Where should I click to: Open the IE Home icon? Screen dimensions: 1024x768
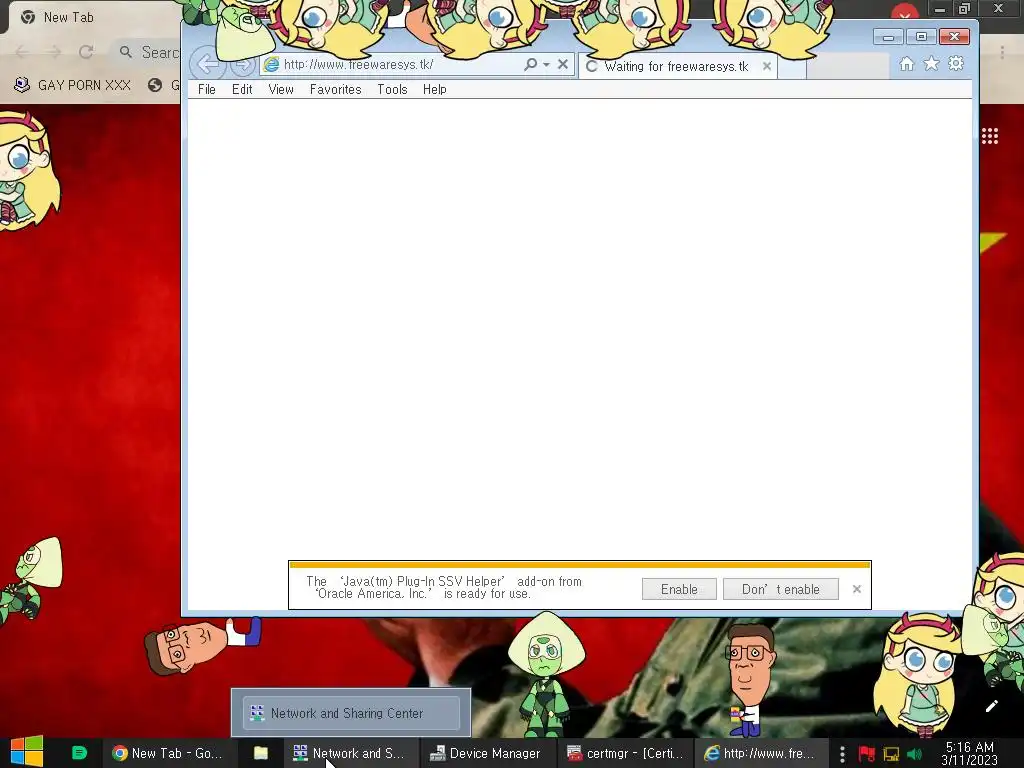click(x=906, y=64)
